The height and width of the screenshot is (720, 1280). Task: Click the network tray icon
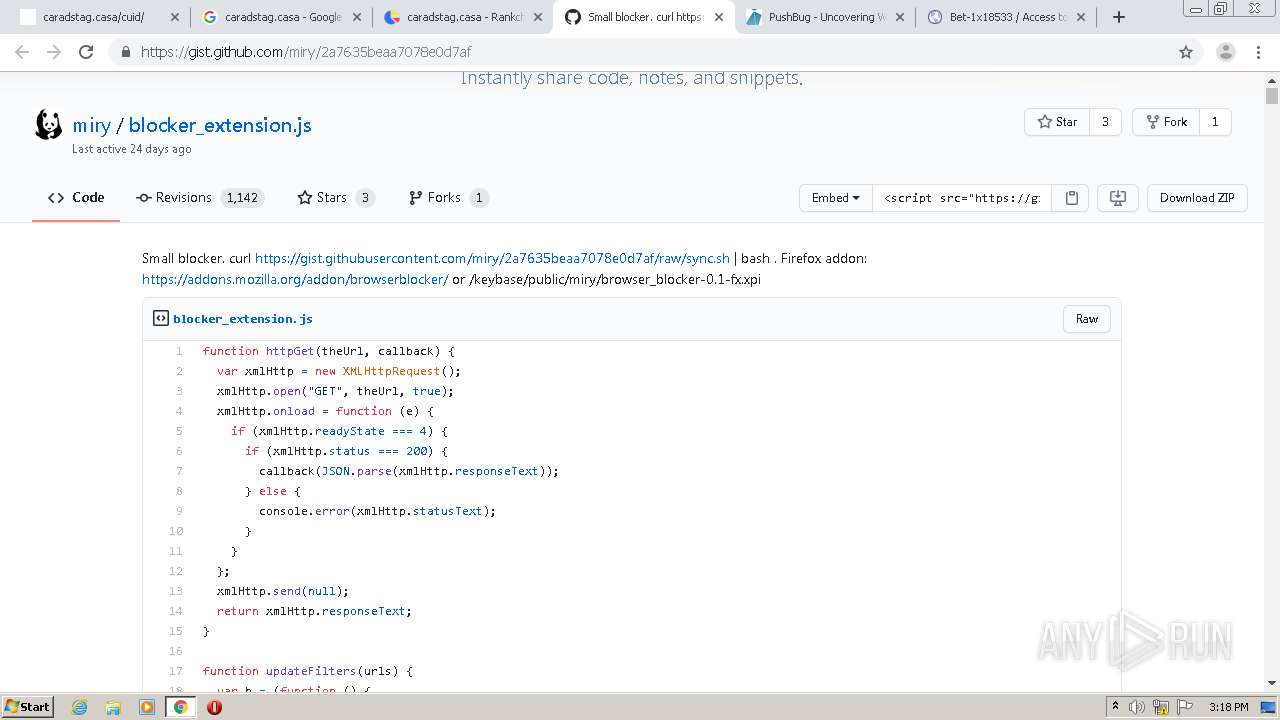1162,707
